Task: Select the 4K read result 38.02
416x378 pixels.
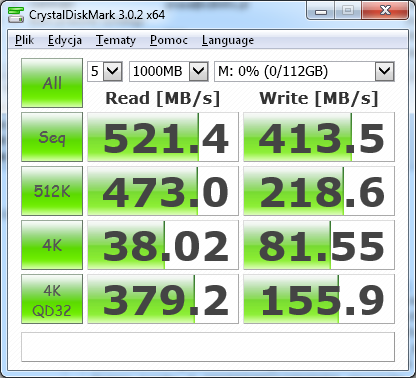Action: click(x=163, y=245)
